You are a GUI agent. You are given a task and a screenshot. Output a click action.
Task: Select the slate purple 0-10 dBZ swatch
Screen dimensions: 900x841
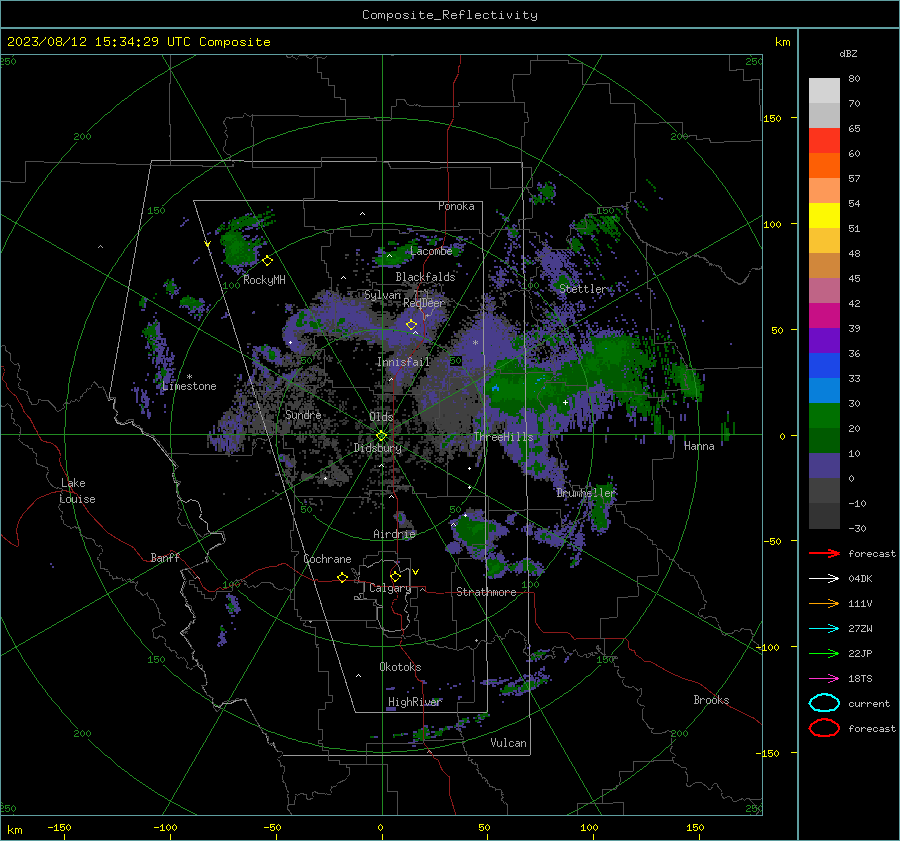tap(824, 466)
